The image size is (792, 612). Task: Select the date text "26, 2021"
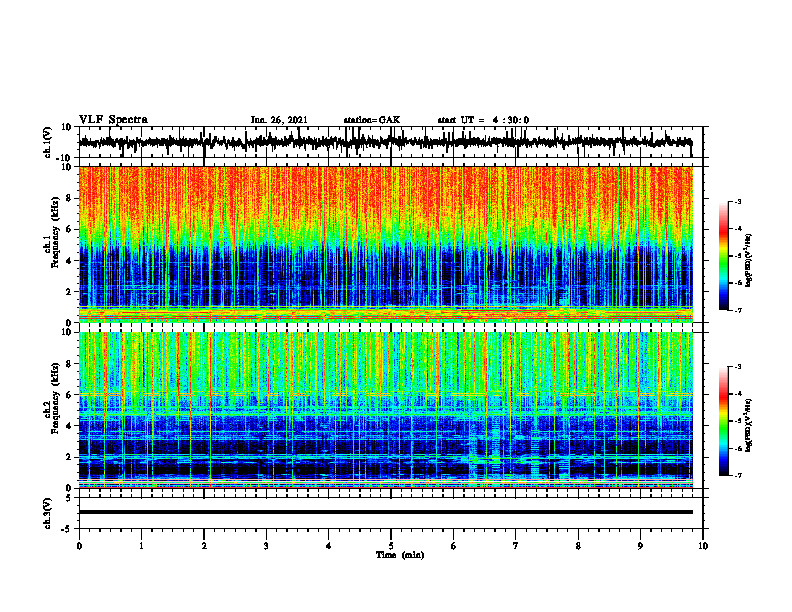pos(288,120)
